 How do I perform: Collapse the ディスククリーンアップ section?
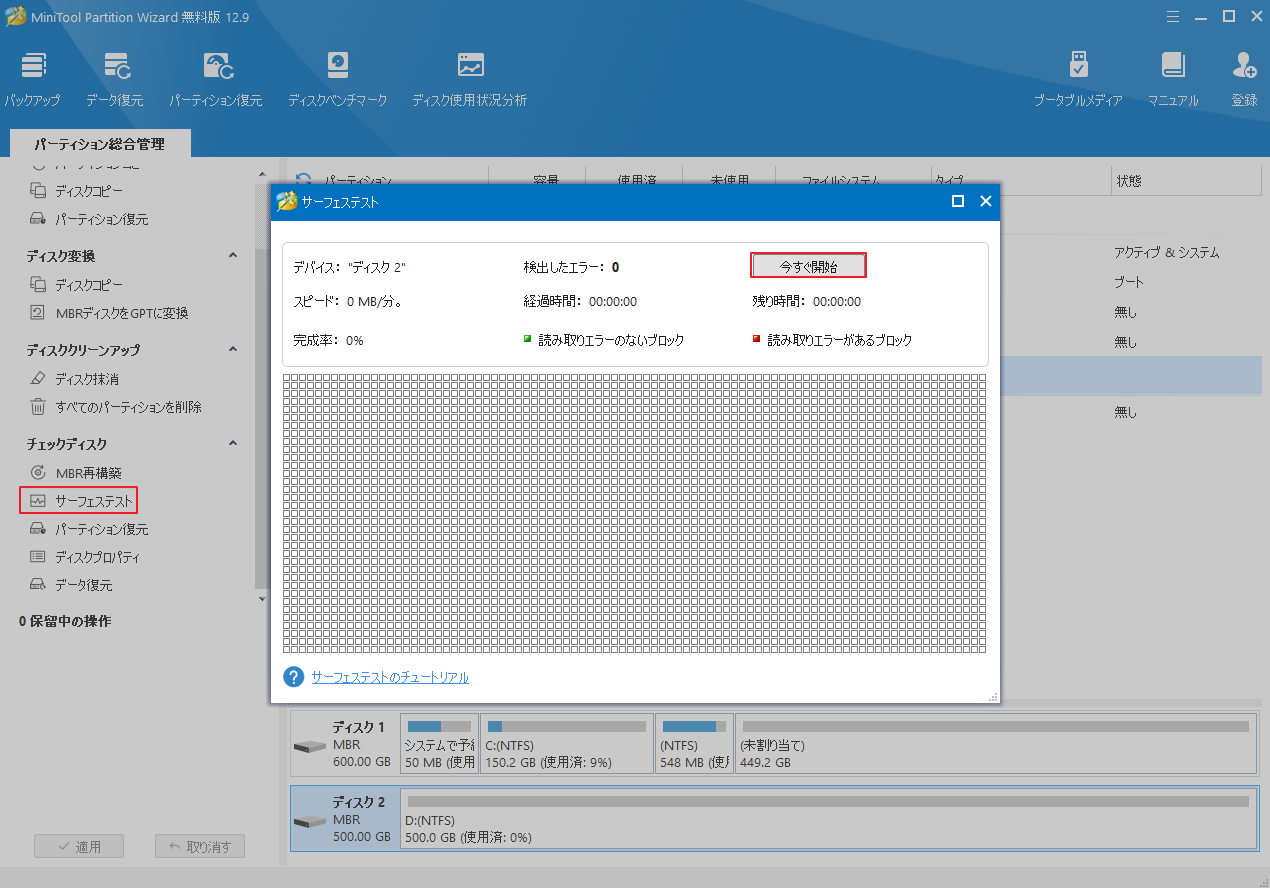point(233,350)
